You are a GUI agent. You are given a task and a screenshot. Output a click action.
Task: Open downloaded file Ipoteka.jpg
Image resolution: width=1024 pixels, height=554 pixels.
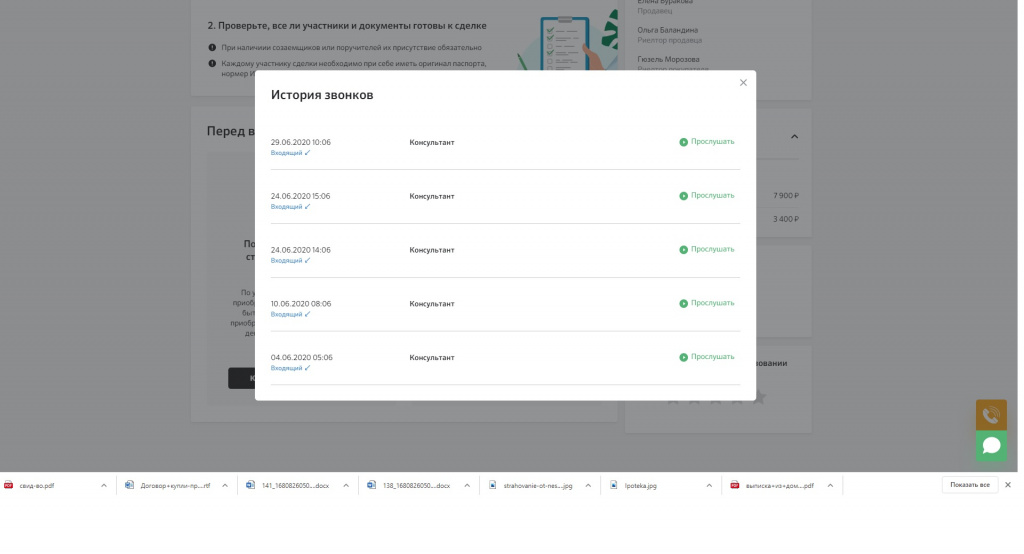[640, 485]
